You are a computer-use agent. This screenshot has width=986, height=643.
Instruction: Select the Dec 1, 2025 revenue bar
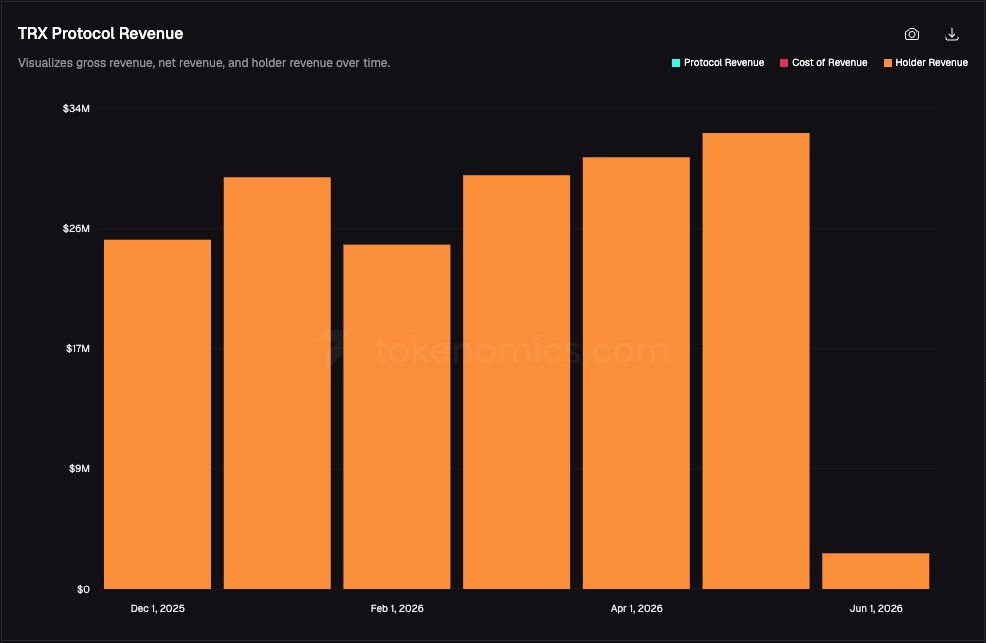157,414
